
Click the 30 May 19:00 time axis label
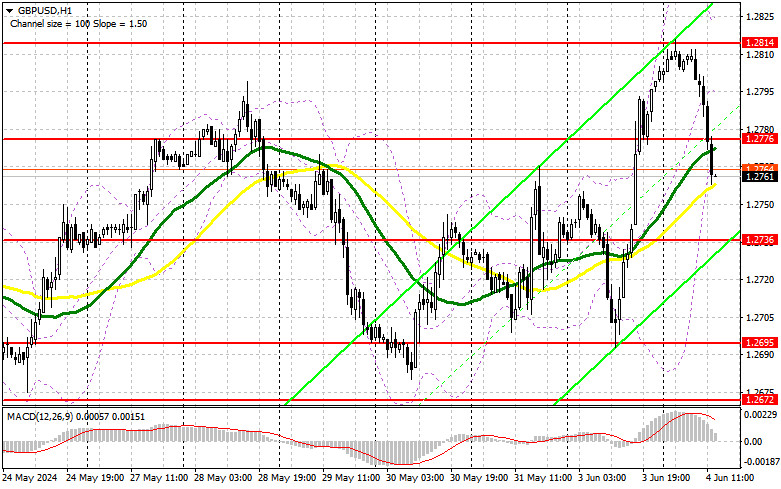tap(479, 478)
